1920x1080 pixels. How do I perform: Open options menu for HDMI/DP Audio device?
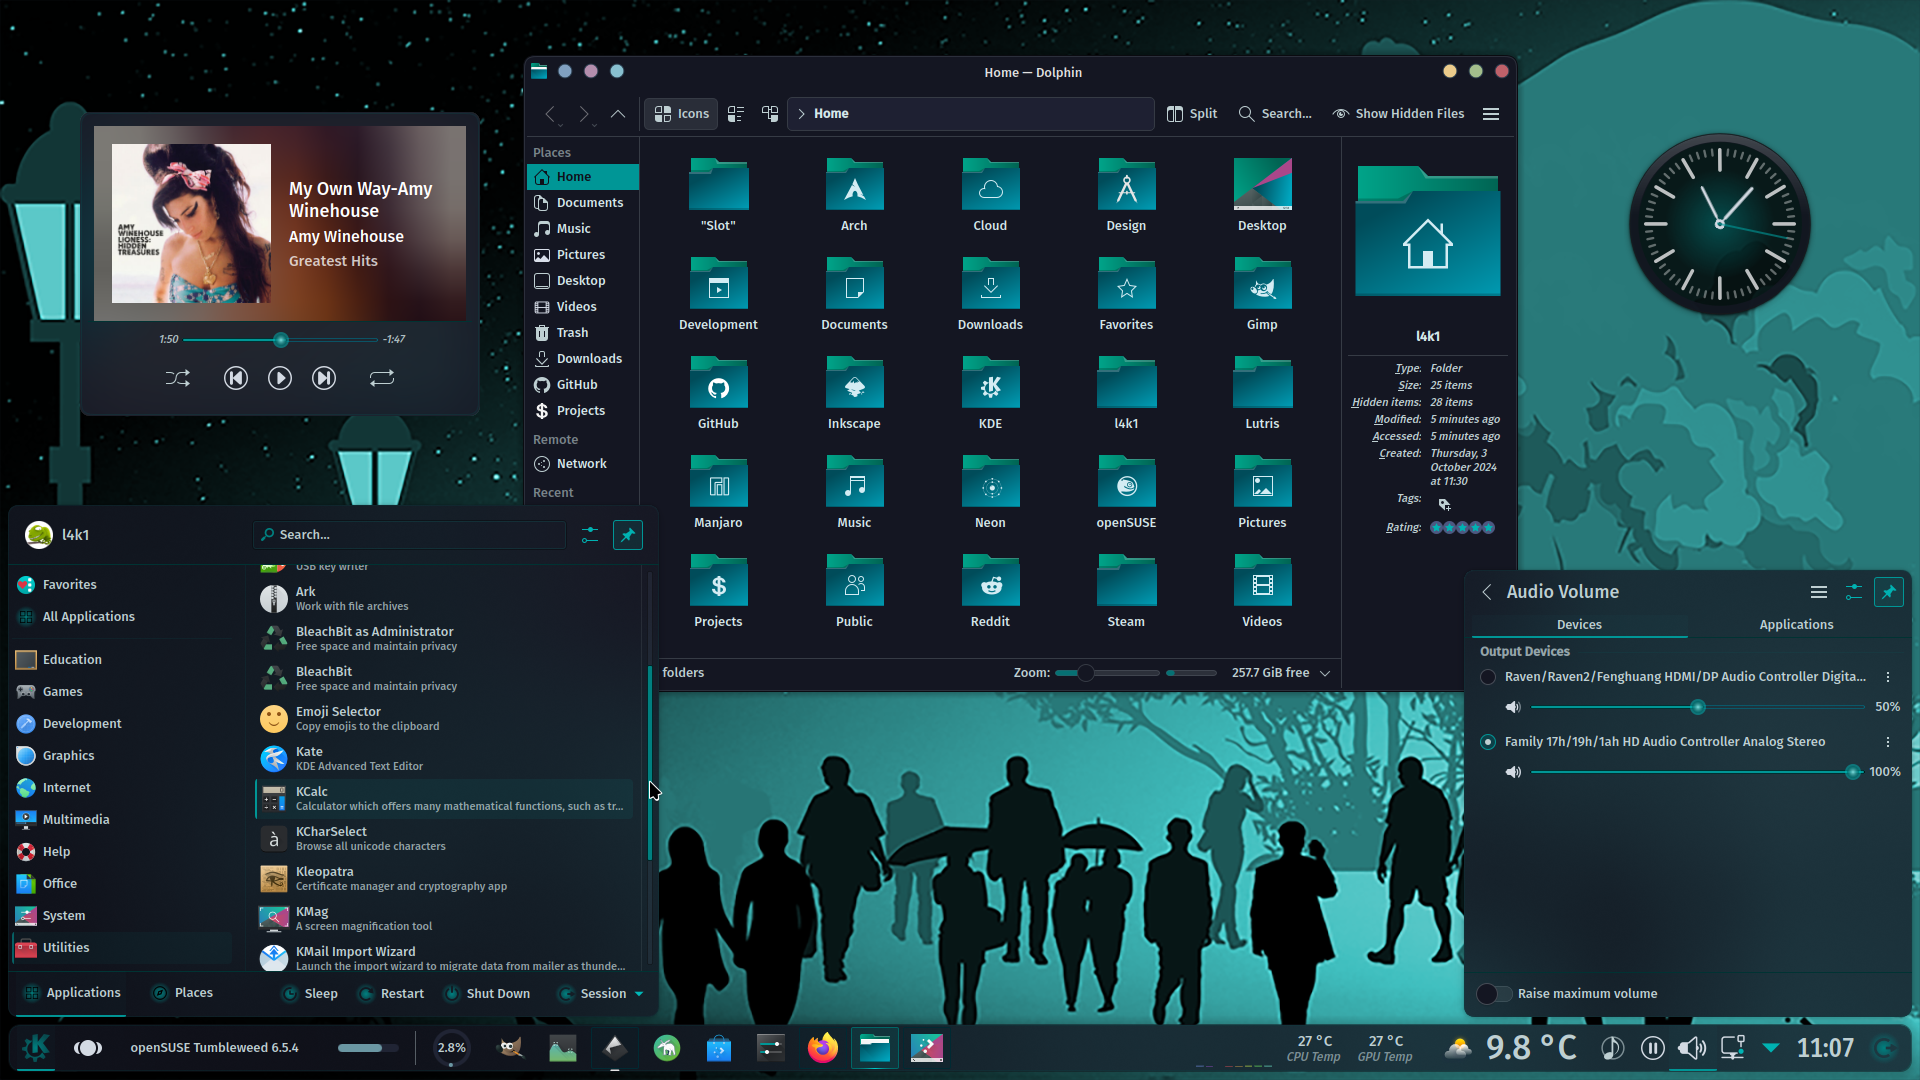point(1888,677)
